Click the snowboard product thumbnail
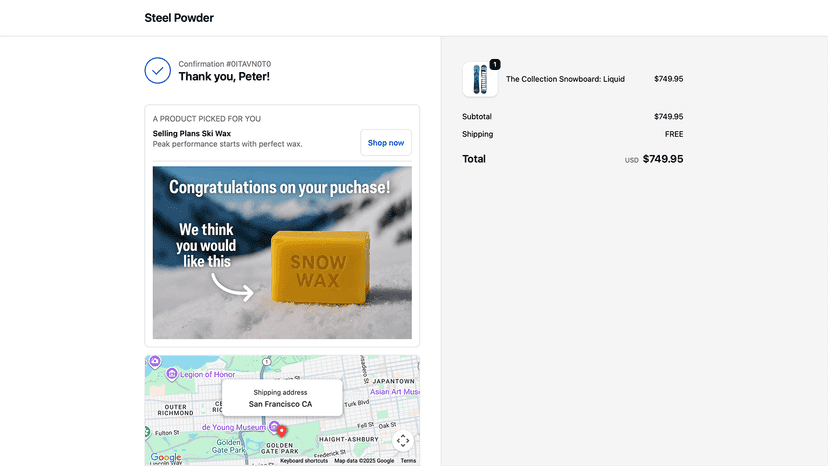Image resolution: width=828 pixels, height=466 pixels. click(x=480, y=79)
